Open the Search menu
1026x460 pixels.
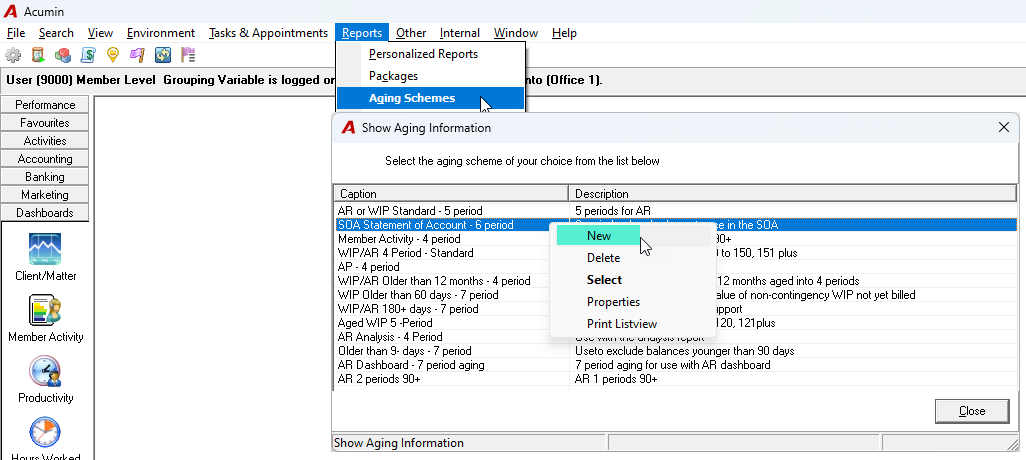click(x=56, y=33)
